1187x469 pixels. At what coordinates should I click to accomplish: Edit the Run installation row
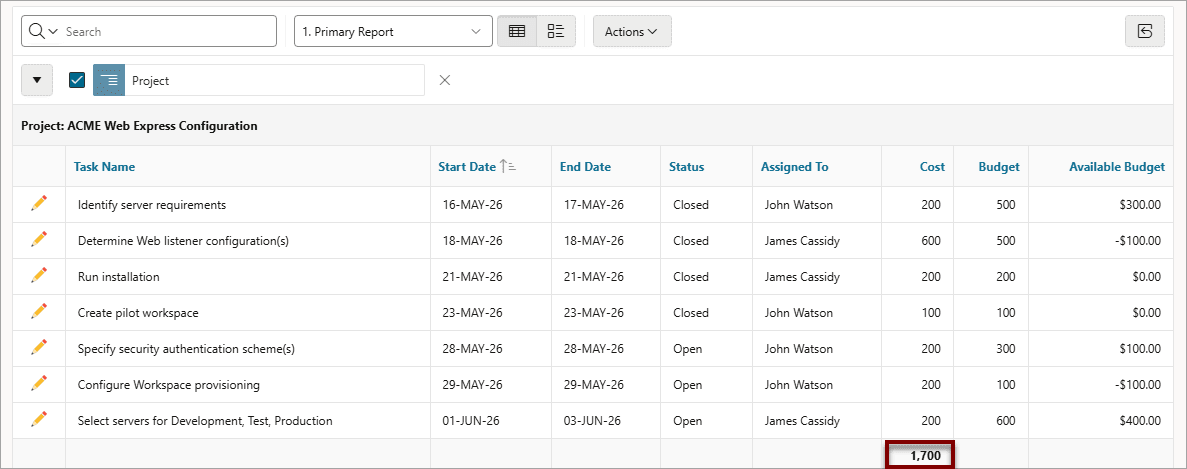coord(39,276)
